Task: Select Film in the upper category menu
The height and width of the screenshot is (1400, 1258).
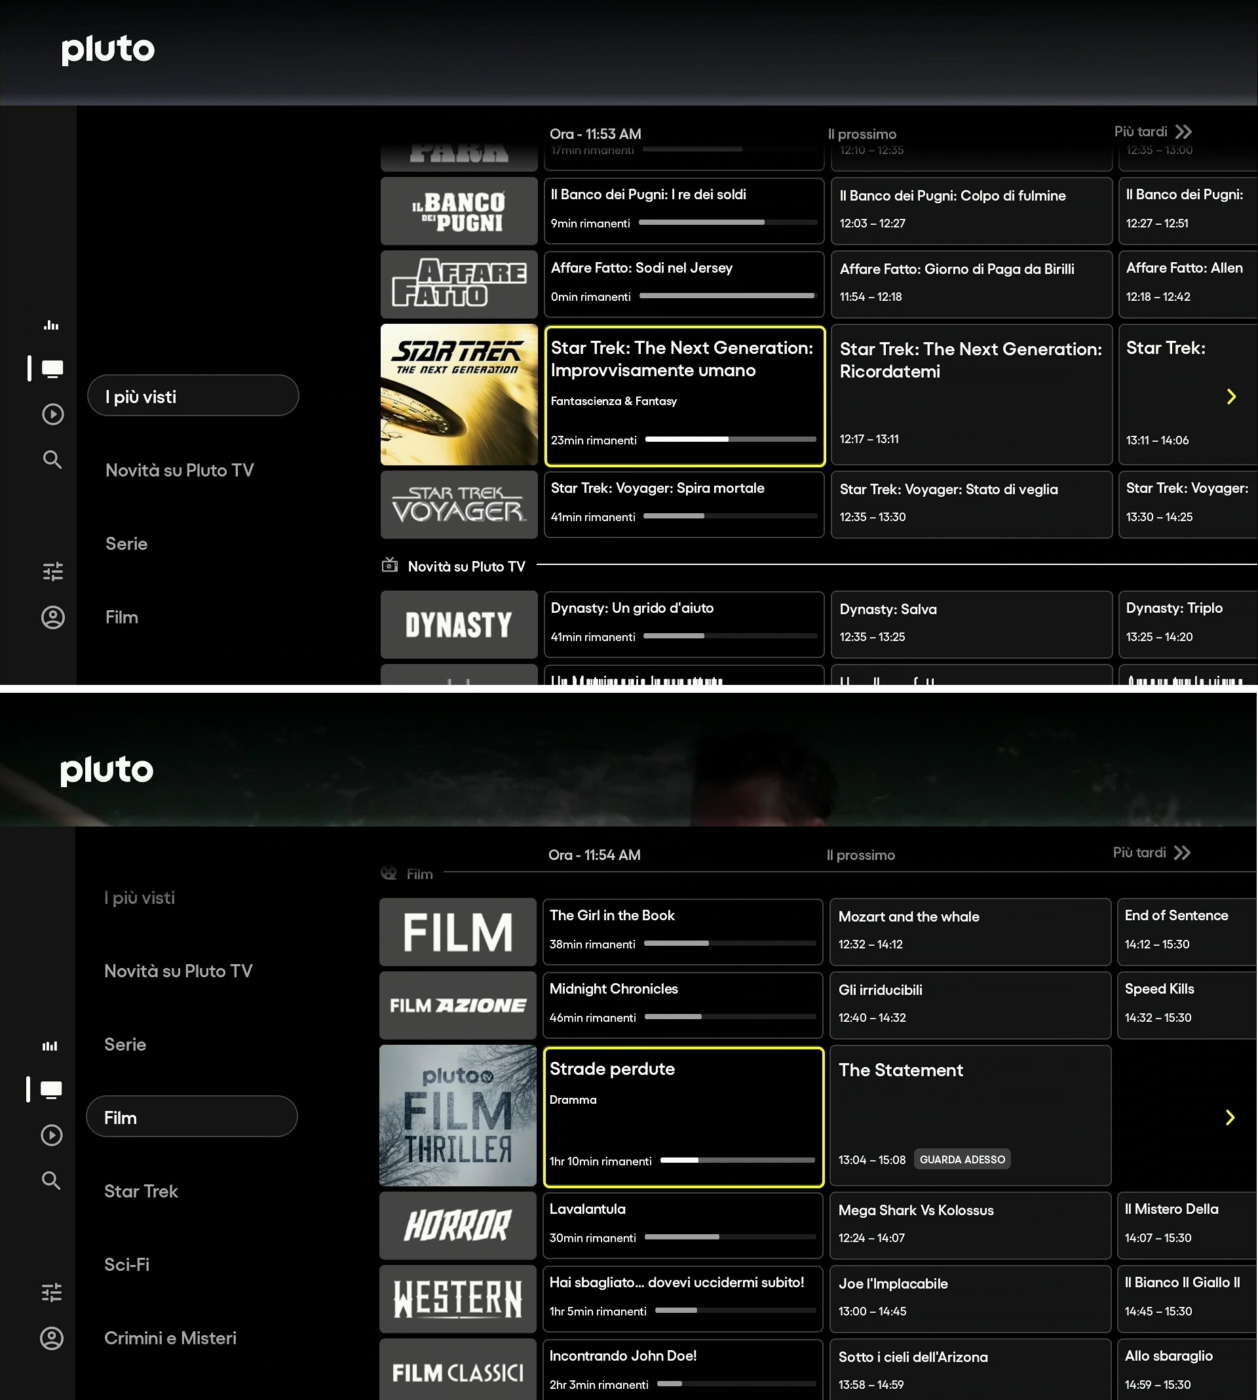Action: (122, 617)
